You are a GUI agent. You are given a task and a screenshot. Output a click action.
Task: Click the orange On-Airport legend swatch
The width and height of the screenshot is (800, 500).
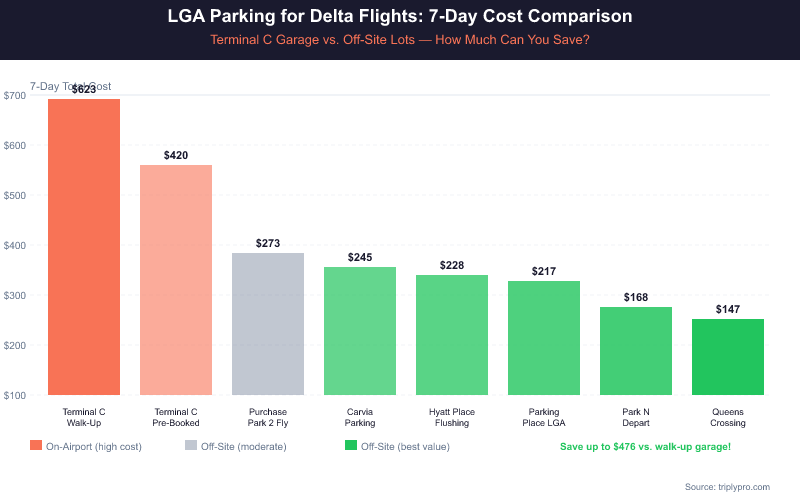click(36, 446)
